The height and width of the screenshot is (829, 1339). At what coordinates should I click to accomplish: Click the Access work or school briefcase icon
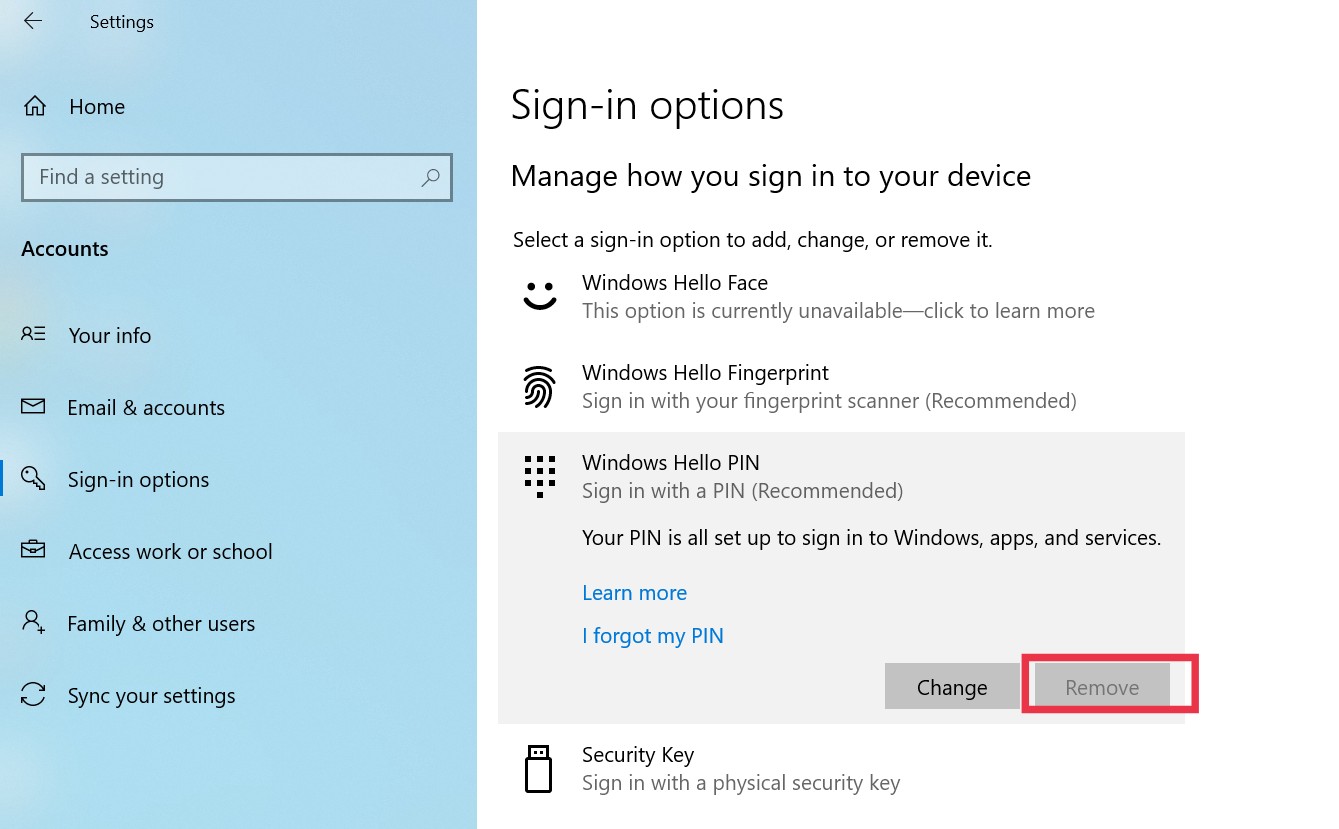[33, 551]
